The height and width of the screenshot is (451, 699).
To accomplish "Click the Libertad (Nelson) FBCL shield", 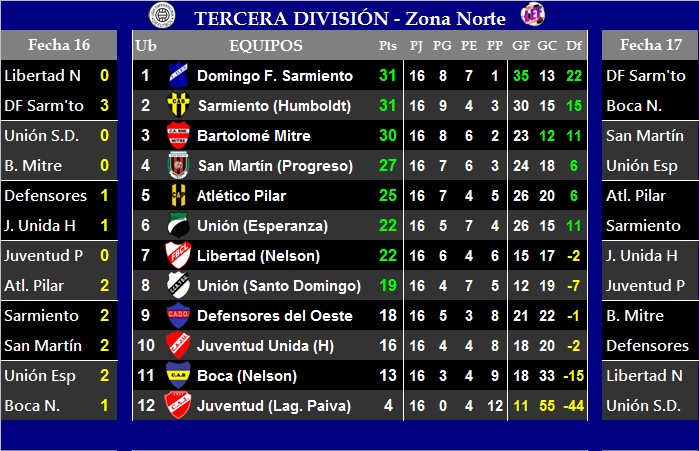I will pos(178,255).
